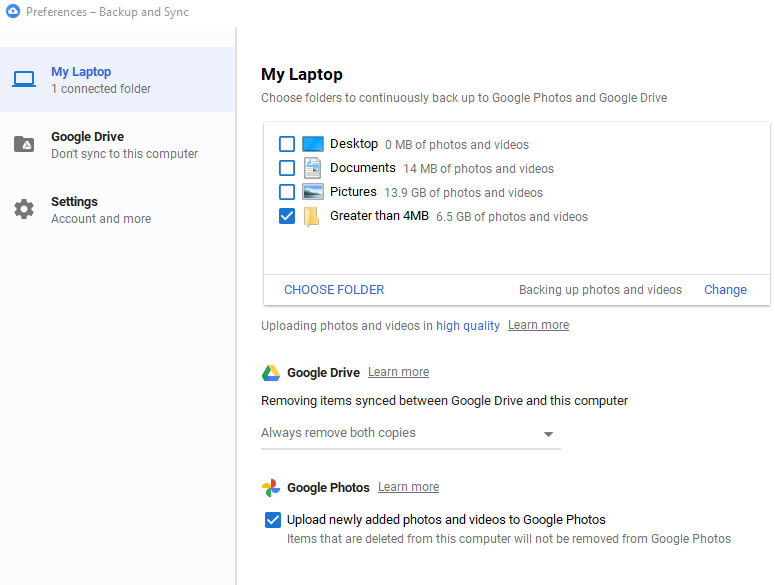Screen dimensions: 775x585
Task: Click the Pictures folder name
Action: [353, 192]
